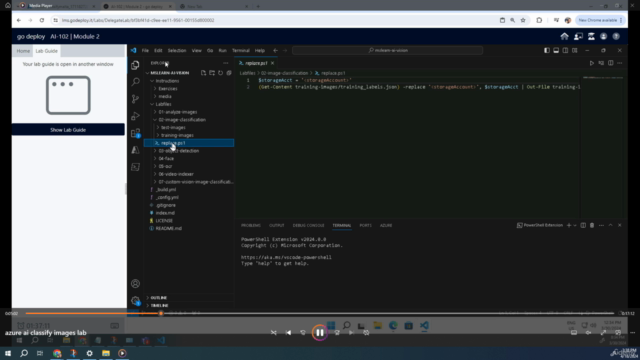
Task: Bookmark the page with star icon
Action: 523,20
